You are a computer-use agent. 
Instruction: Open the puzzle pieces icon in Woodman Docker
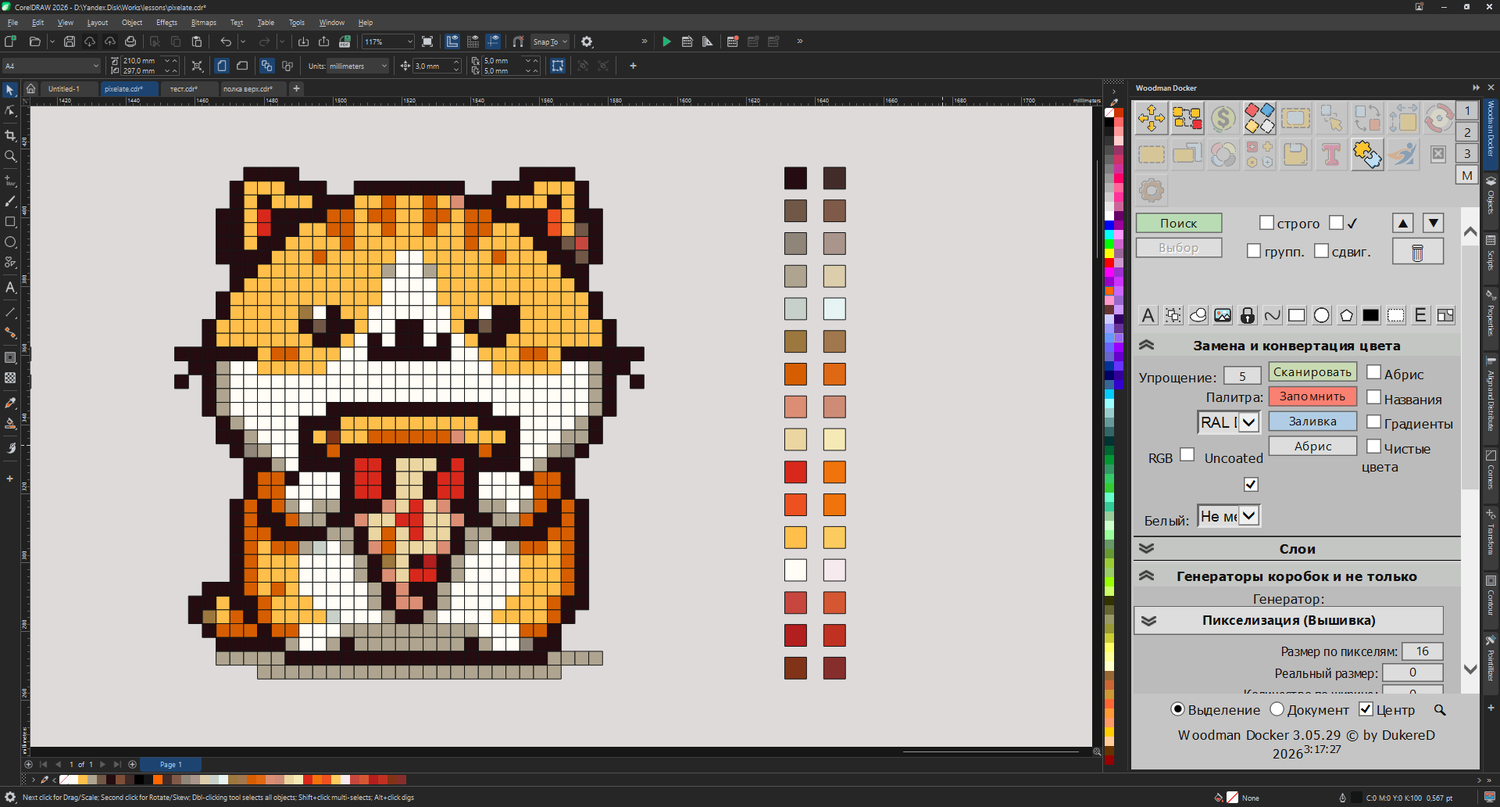click(1366, 154)
